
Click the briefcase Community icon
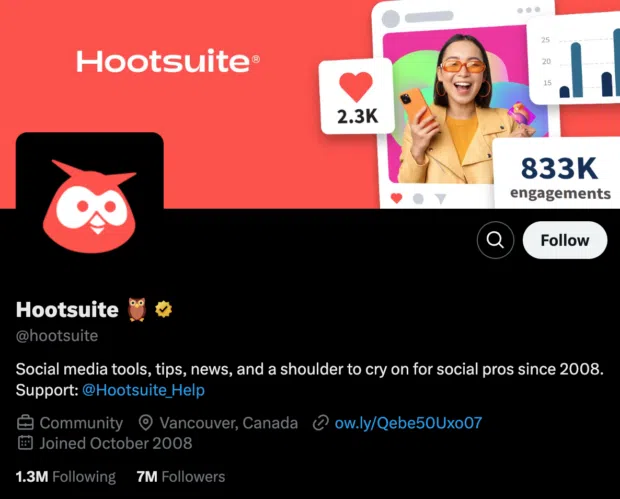(x=25, y=423)
